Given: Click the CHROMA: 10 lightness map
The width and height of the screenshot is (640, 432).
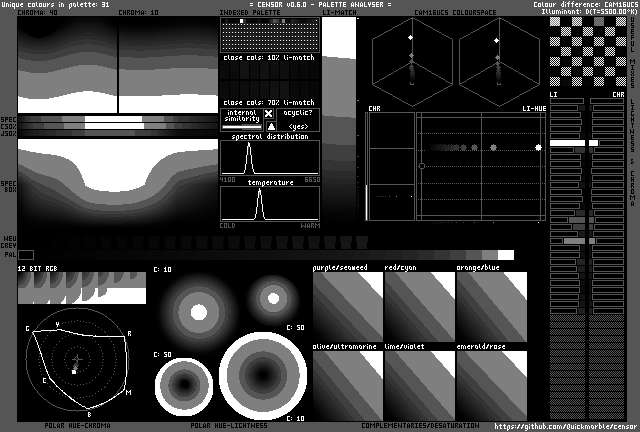Looking at the screenshot, I should (168, 65).
